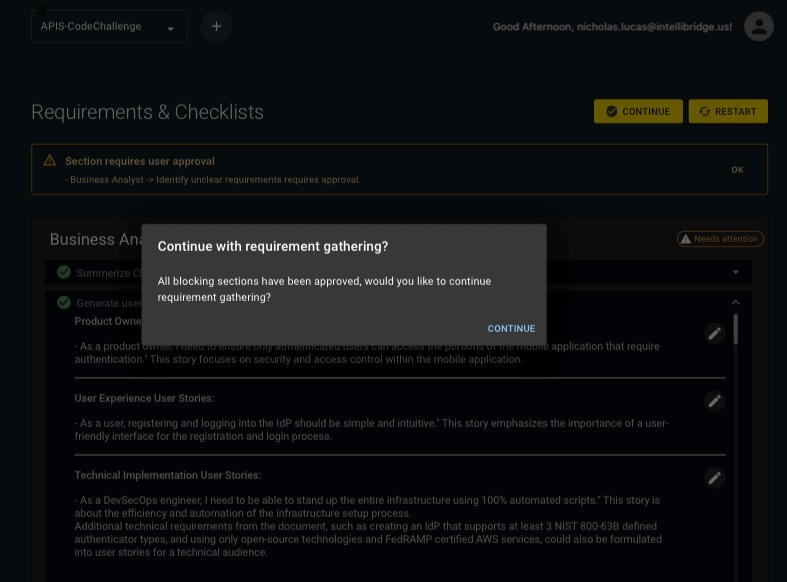This screenshot has height=582, width=787.
Task: Click the Needs attention badge
Action: click(x=720, y=239)
